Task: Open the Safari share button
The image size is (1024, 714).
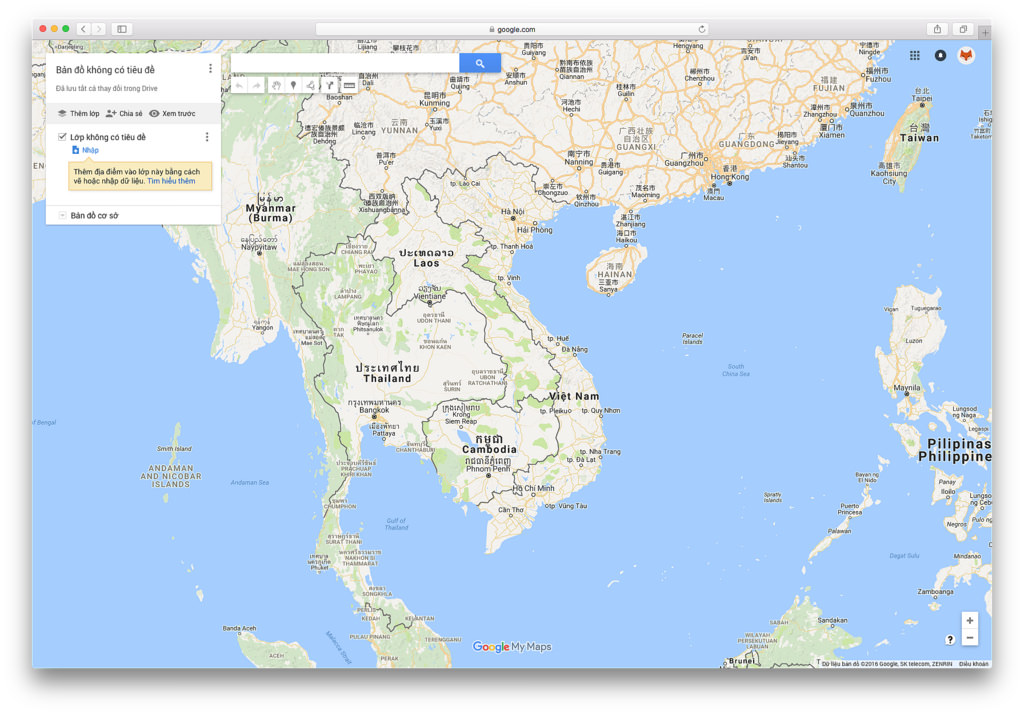Action: [x=937, y=29]
